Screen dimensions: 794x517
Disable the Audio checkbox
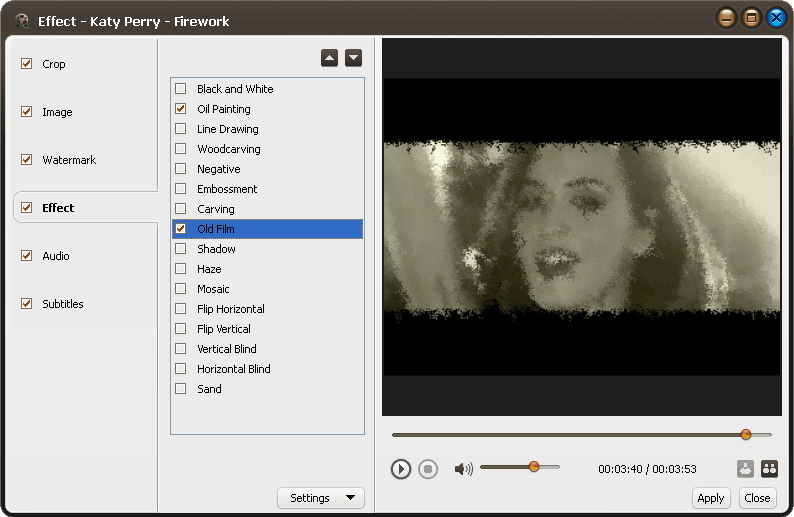tap(26, 256)
